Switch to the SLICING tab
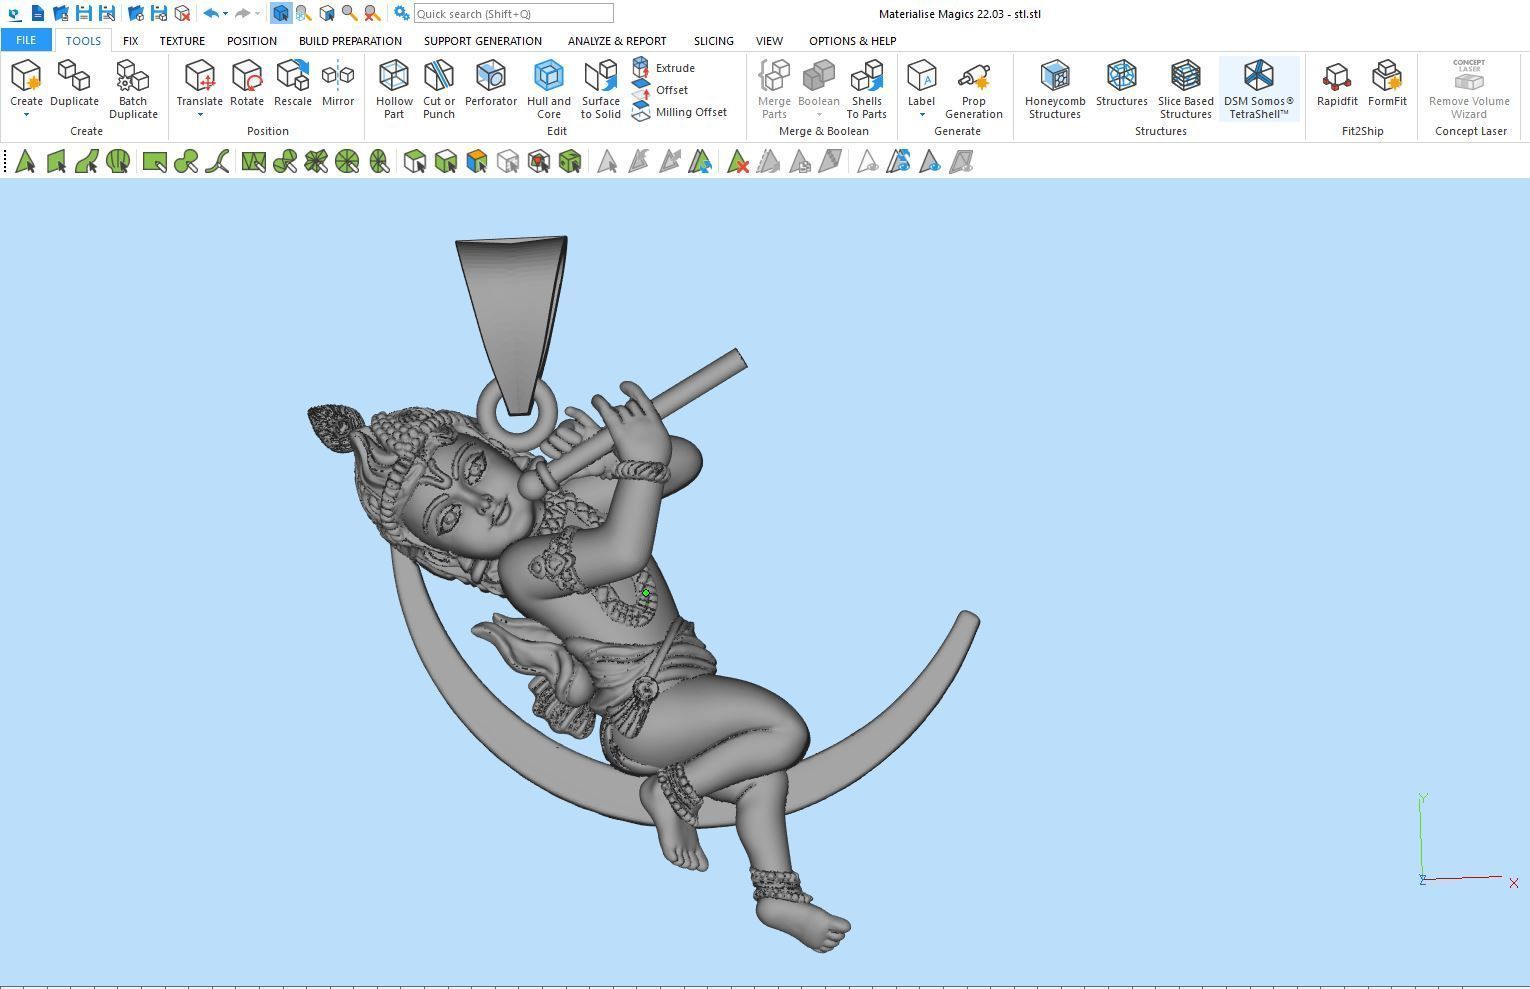This screenshot has width=1530, height=989. click(x=714, y=41)
